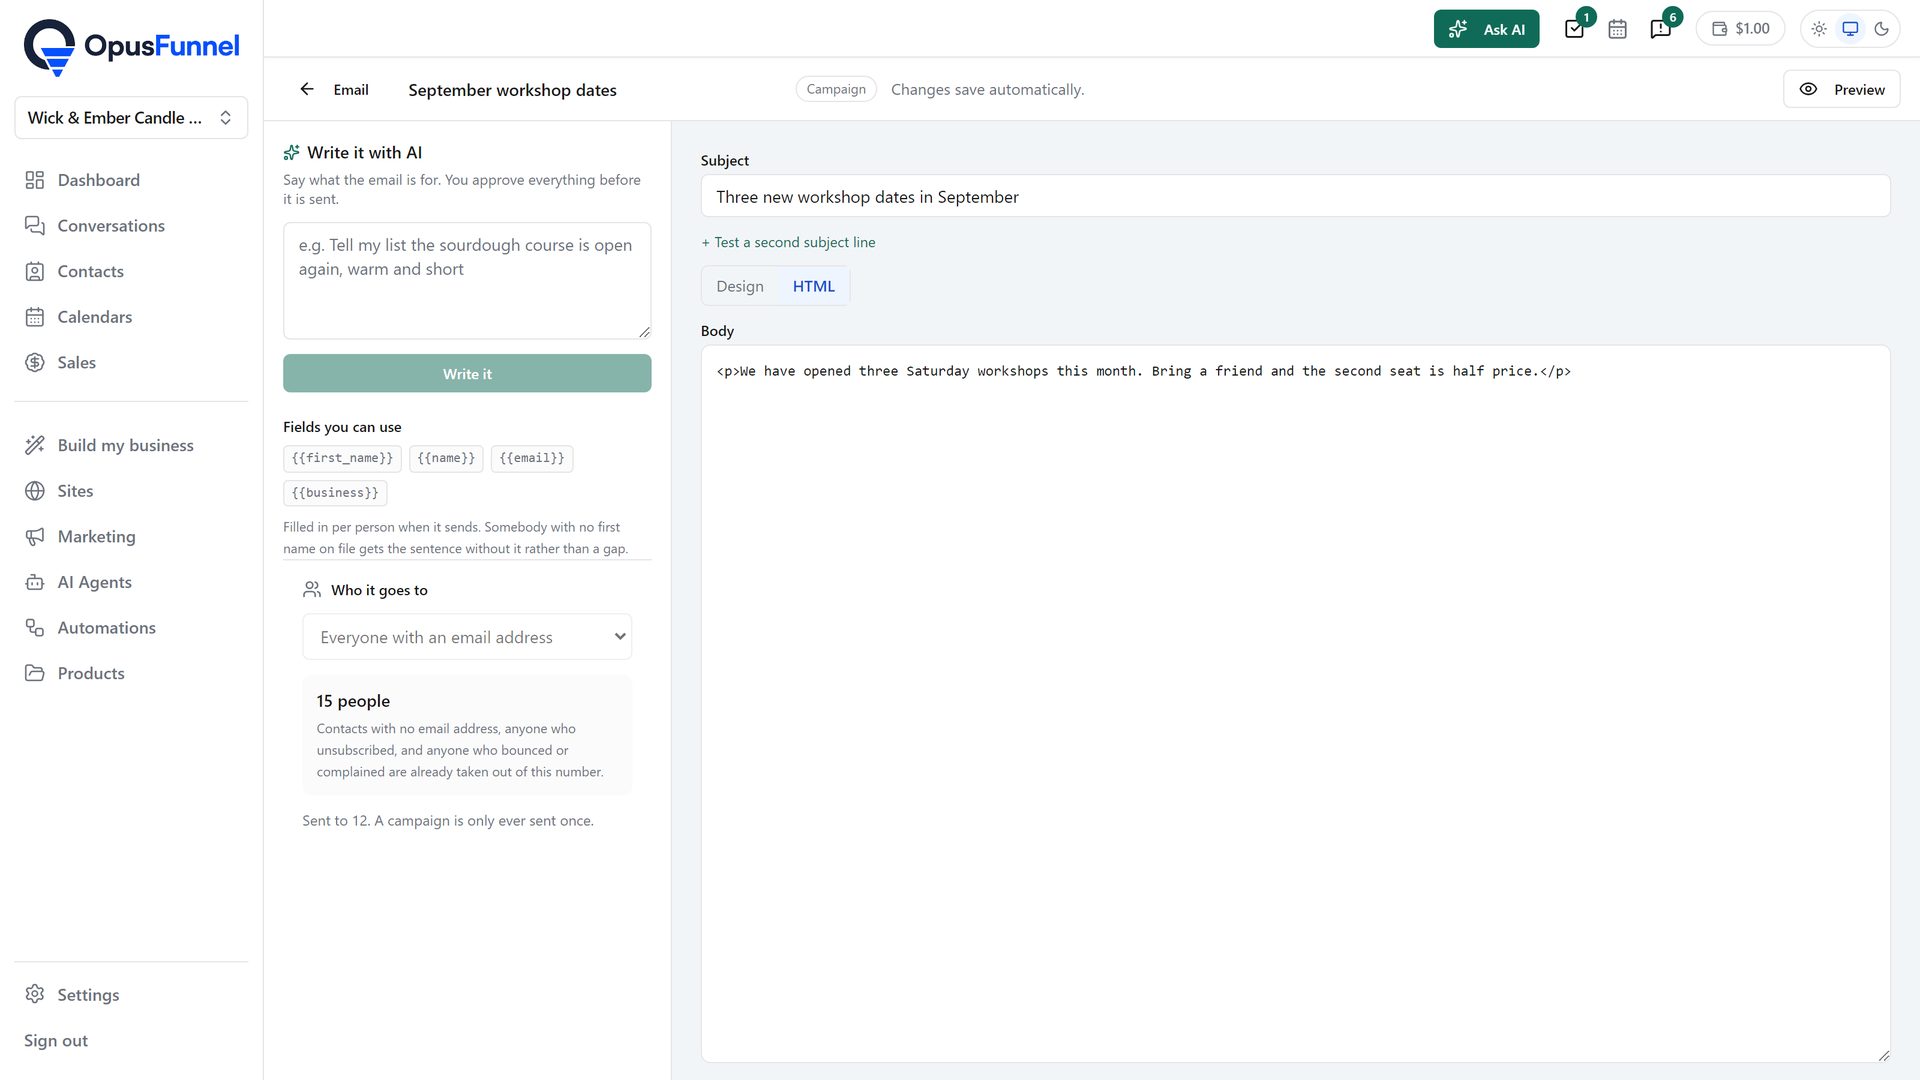Open the Wick & Ember Candle workspace switcher
1920x1080 pixels.
click(131, 117)
